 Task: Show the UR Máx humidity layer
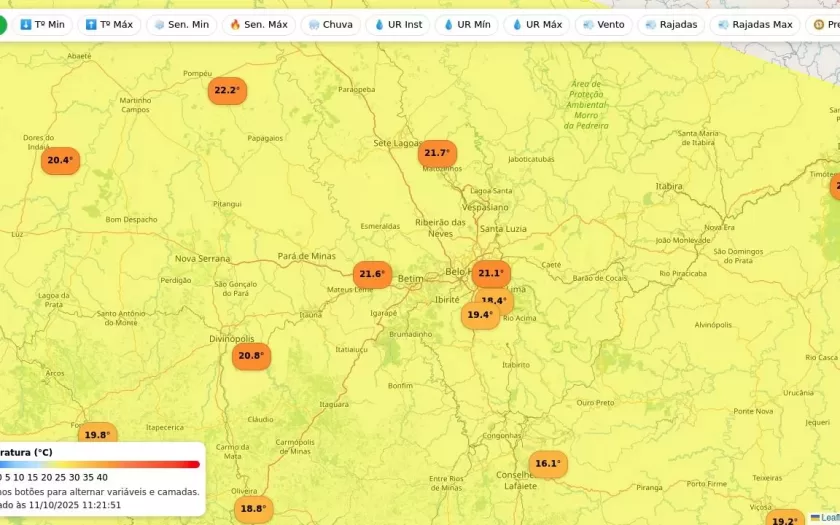pyautogui.click(x=537, y=25)
